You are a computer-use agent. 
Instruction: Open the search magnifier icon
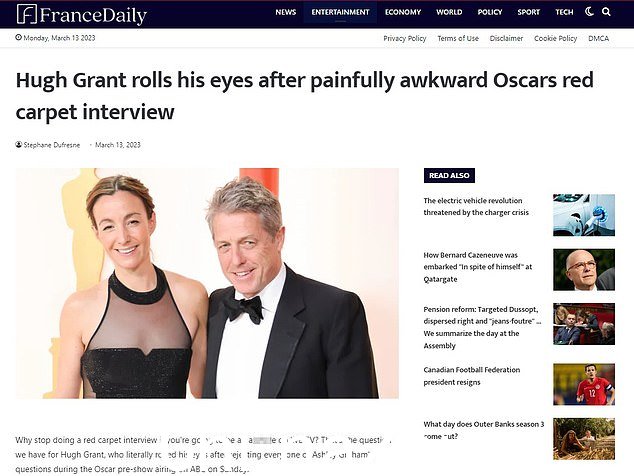pos(606,12)
